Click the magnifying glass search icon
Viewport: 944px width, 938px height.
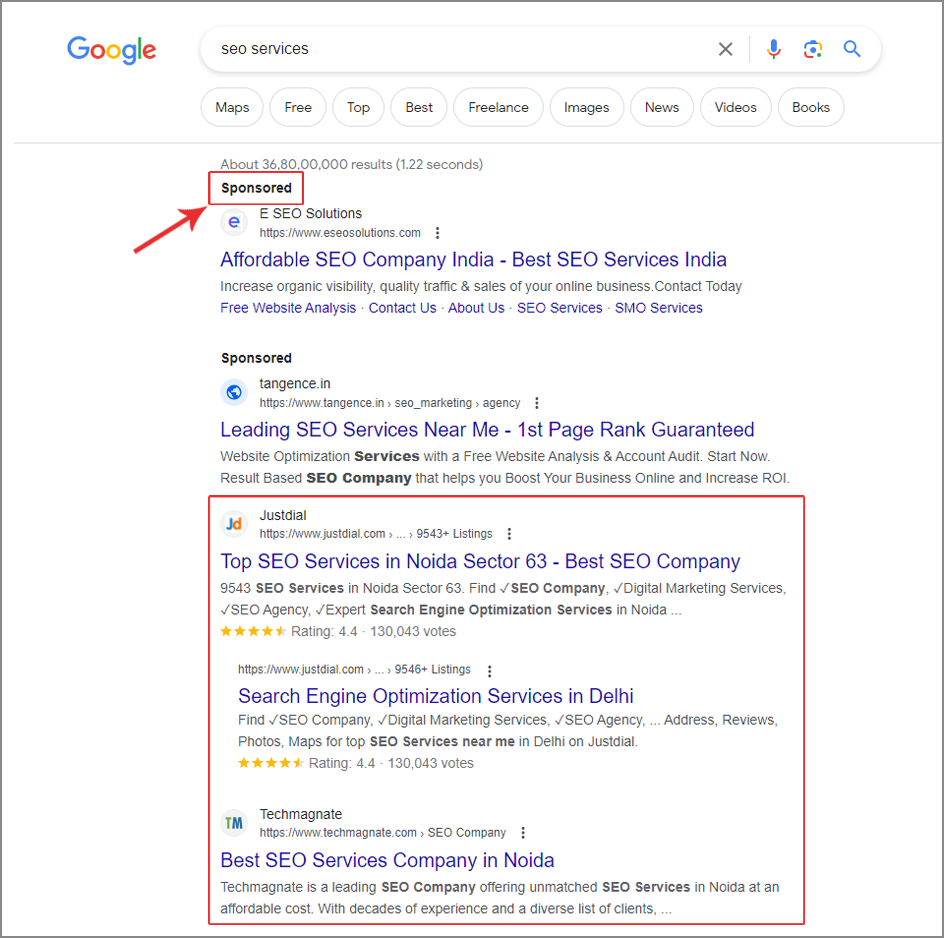(x=852, y=49)
